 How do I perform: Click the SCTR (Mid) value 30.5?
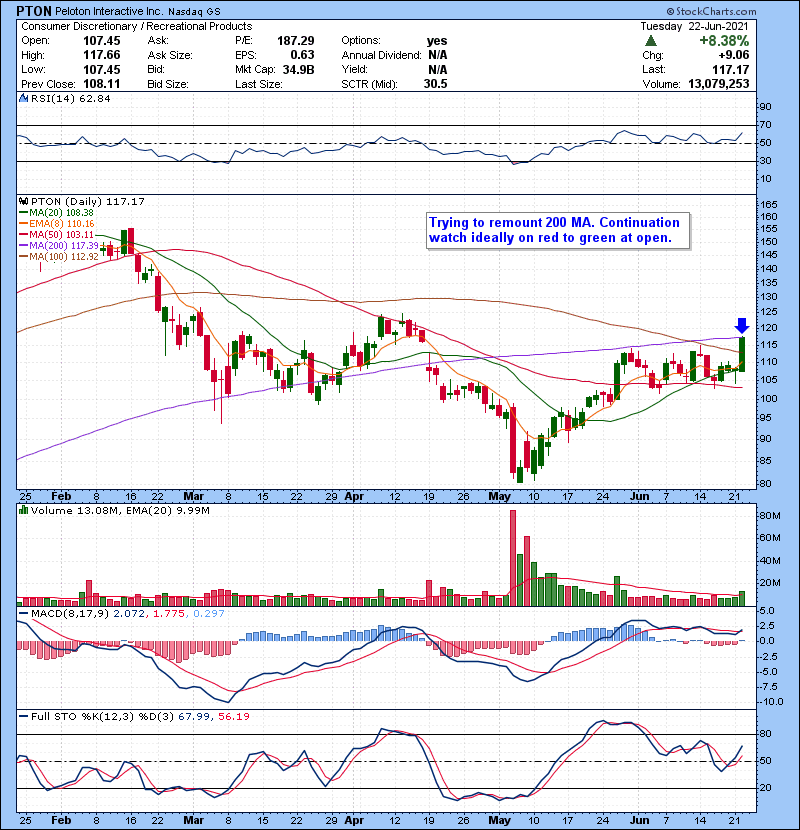pyautogui.click(x=436, y=84)
